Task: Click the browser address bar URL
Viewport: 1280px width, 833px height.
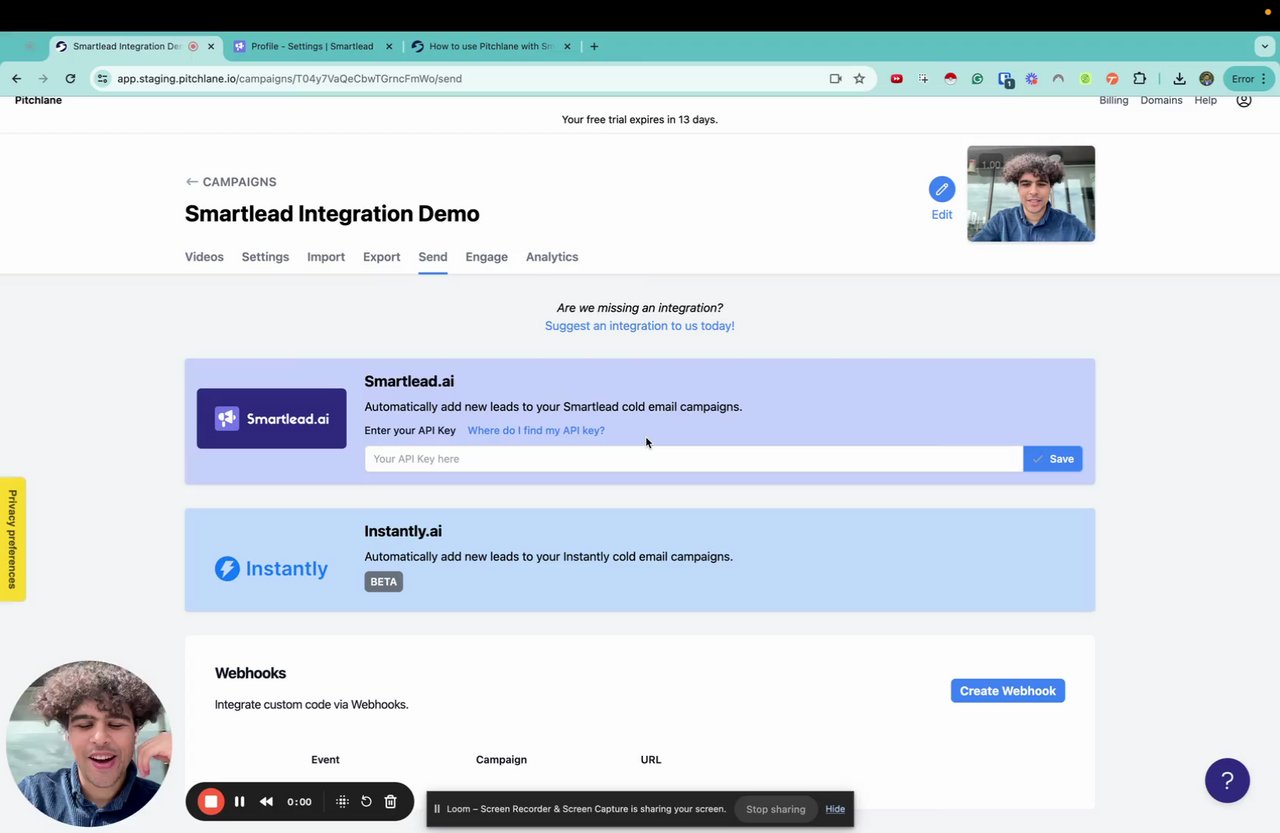Action: pyautogui.click(x=289, y=78)
